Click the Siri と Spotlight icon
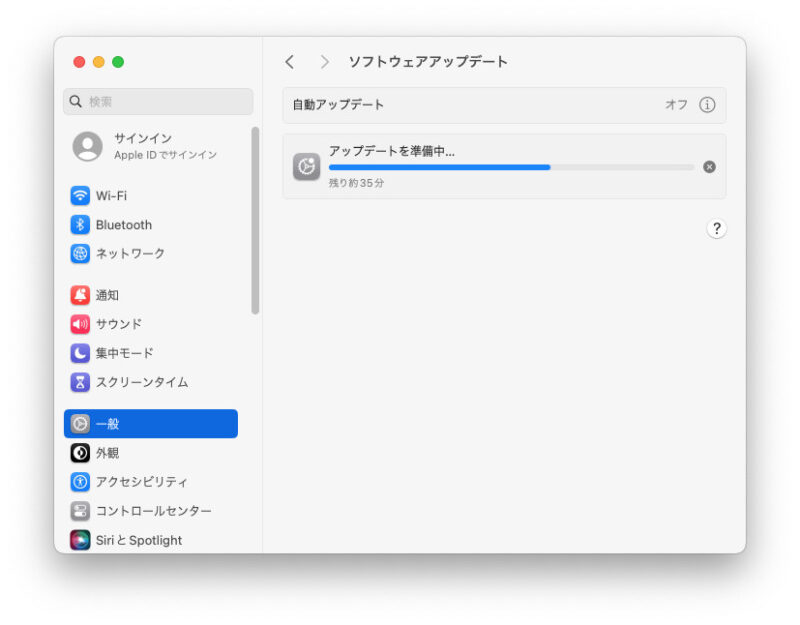 coord(80,540)
